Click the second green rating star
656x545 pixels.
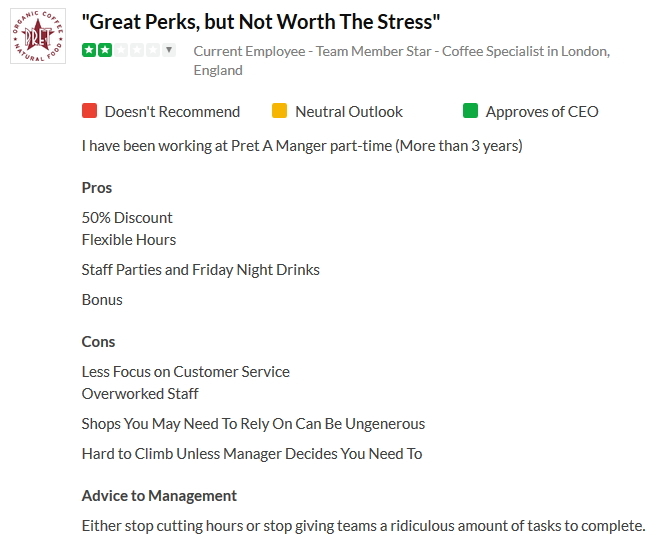[x=105, y=50]
